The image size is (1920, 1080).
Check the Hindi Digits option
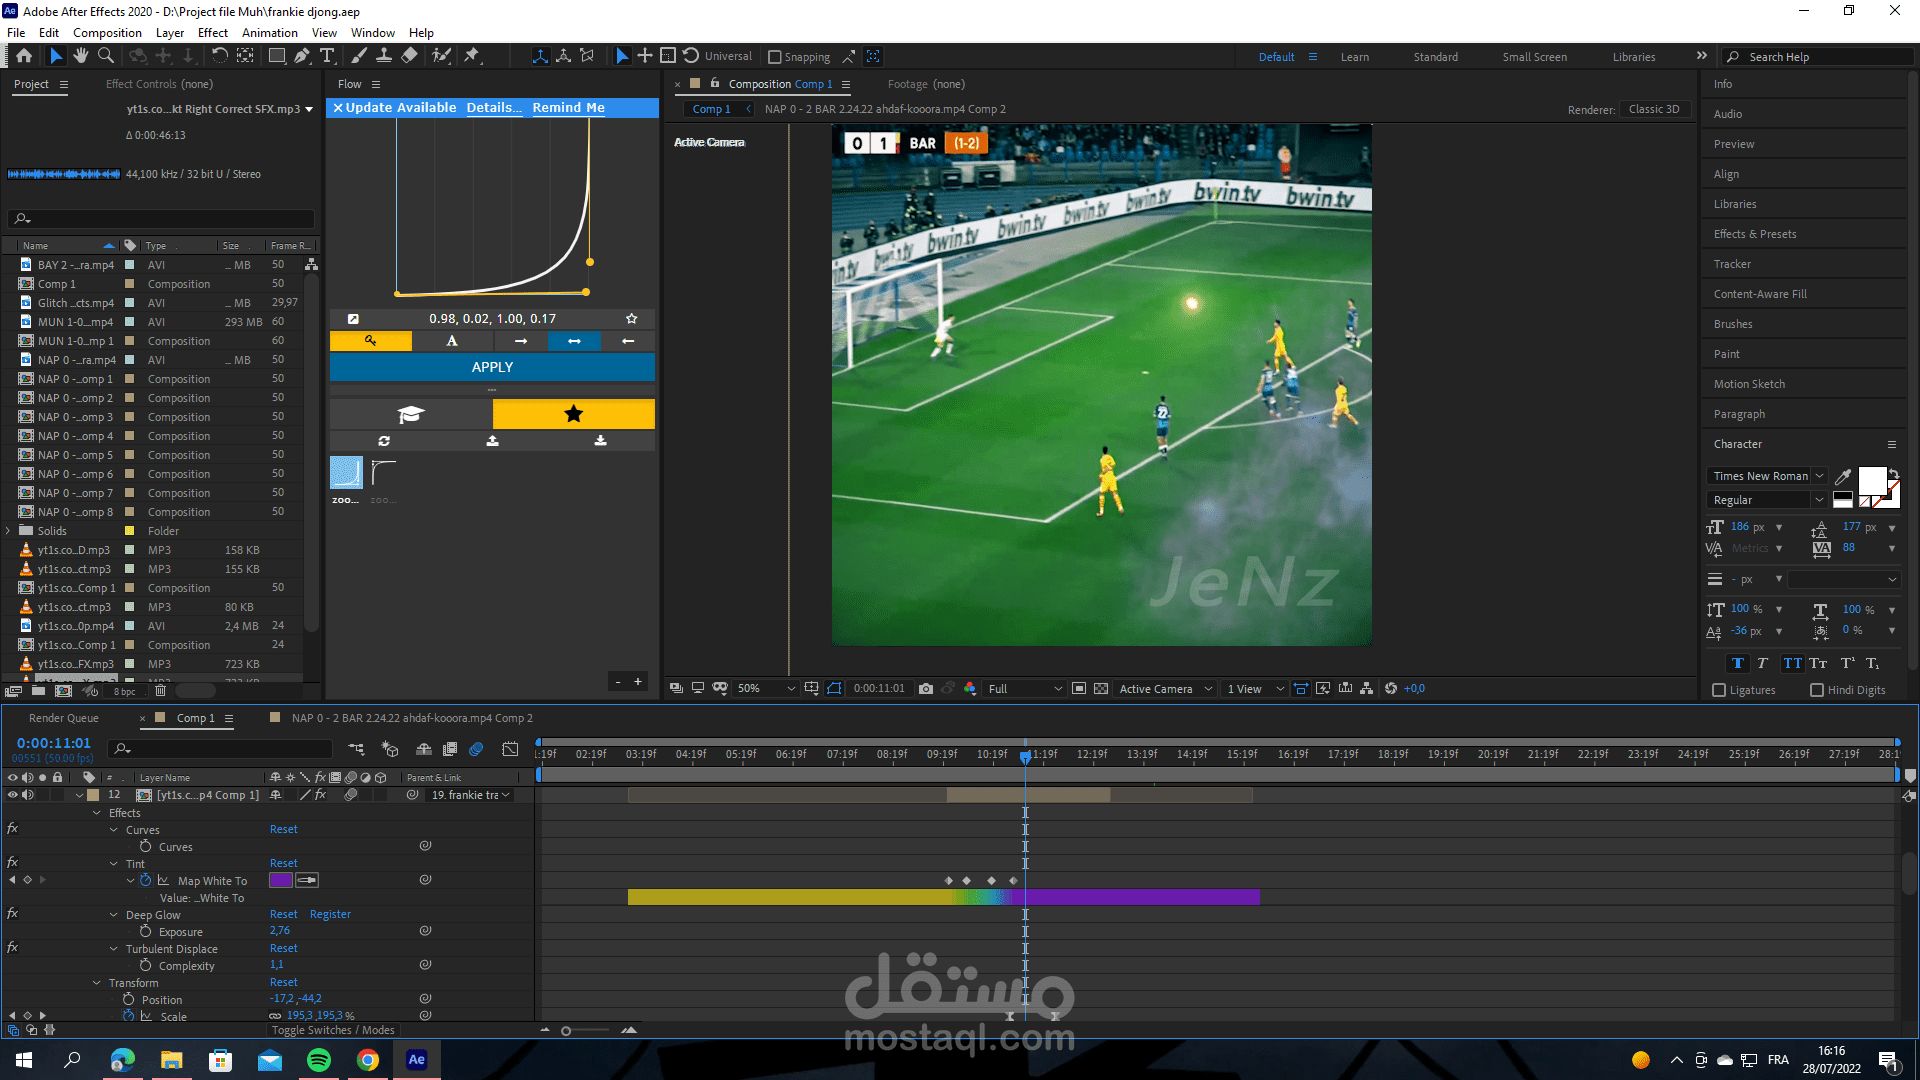(x=1817, y=690)
